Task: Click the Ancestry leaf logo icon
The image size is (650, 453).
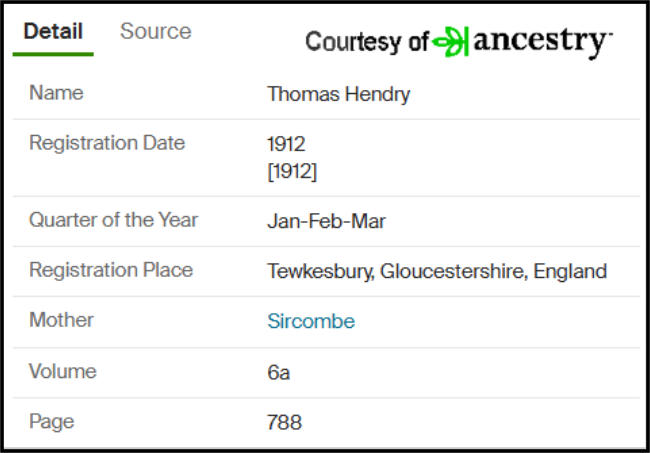Action: (451, 41)
